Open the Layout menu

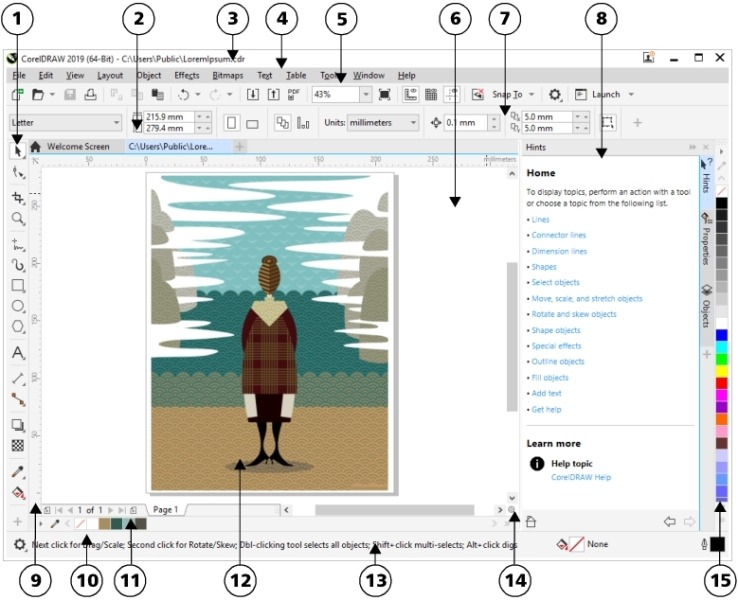point(110,75)
